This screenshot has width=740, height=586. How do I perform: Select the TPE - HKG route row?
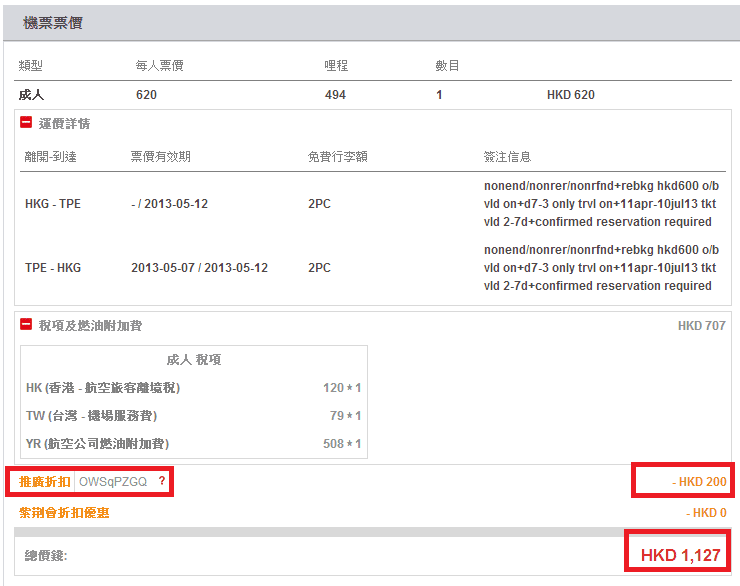(x=53, y=268)
